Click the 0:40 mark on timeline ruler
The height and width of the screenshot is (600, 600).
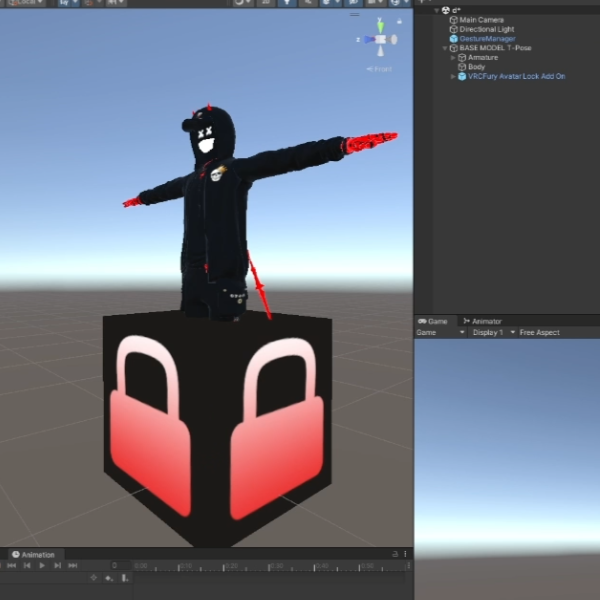click(x=322, y=566)
